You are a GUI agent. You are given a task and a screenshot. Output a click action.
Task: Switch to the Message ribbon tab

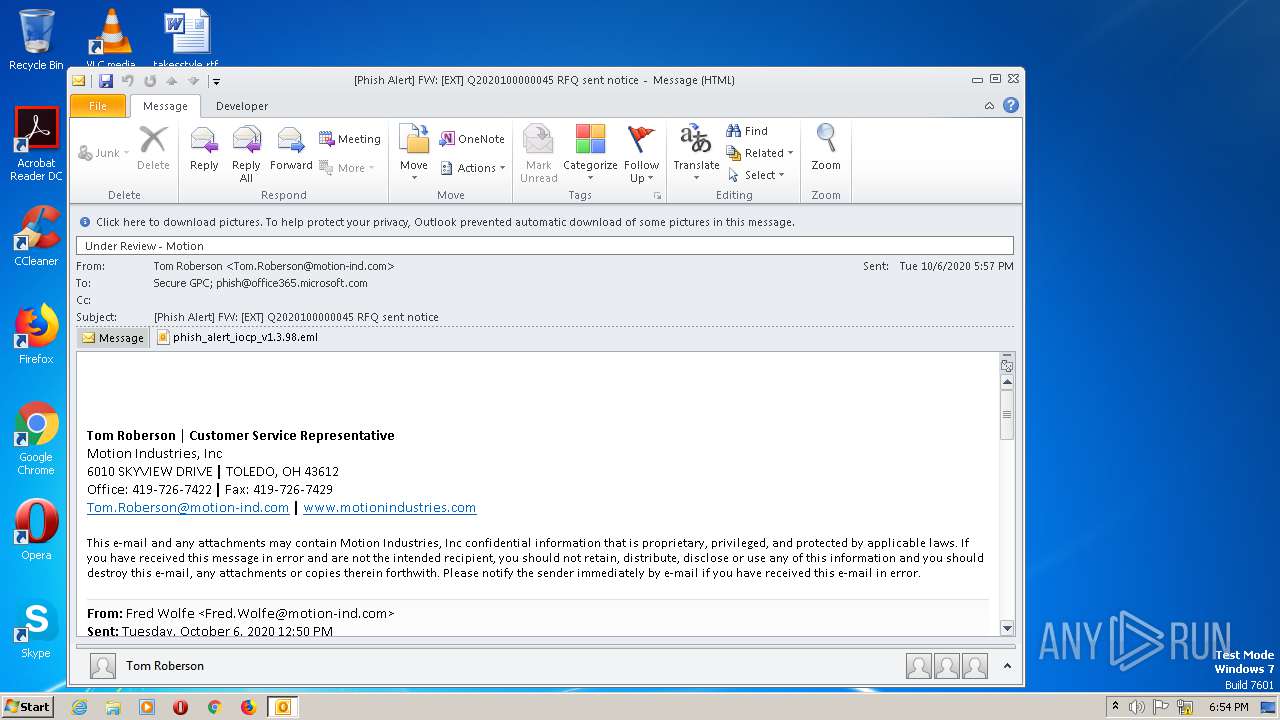(165, 106)
